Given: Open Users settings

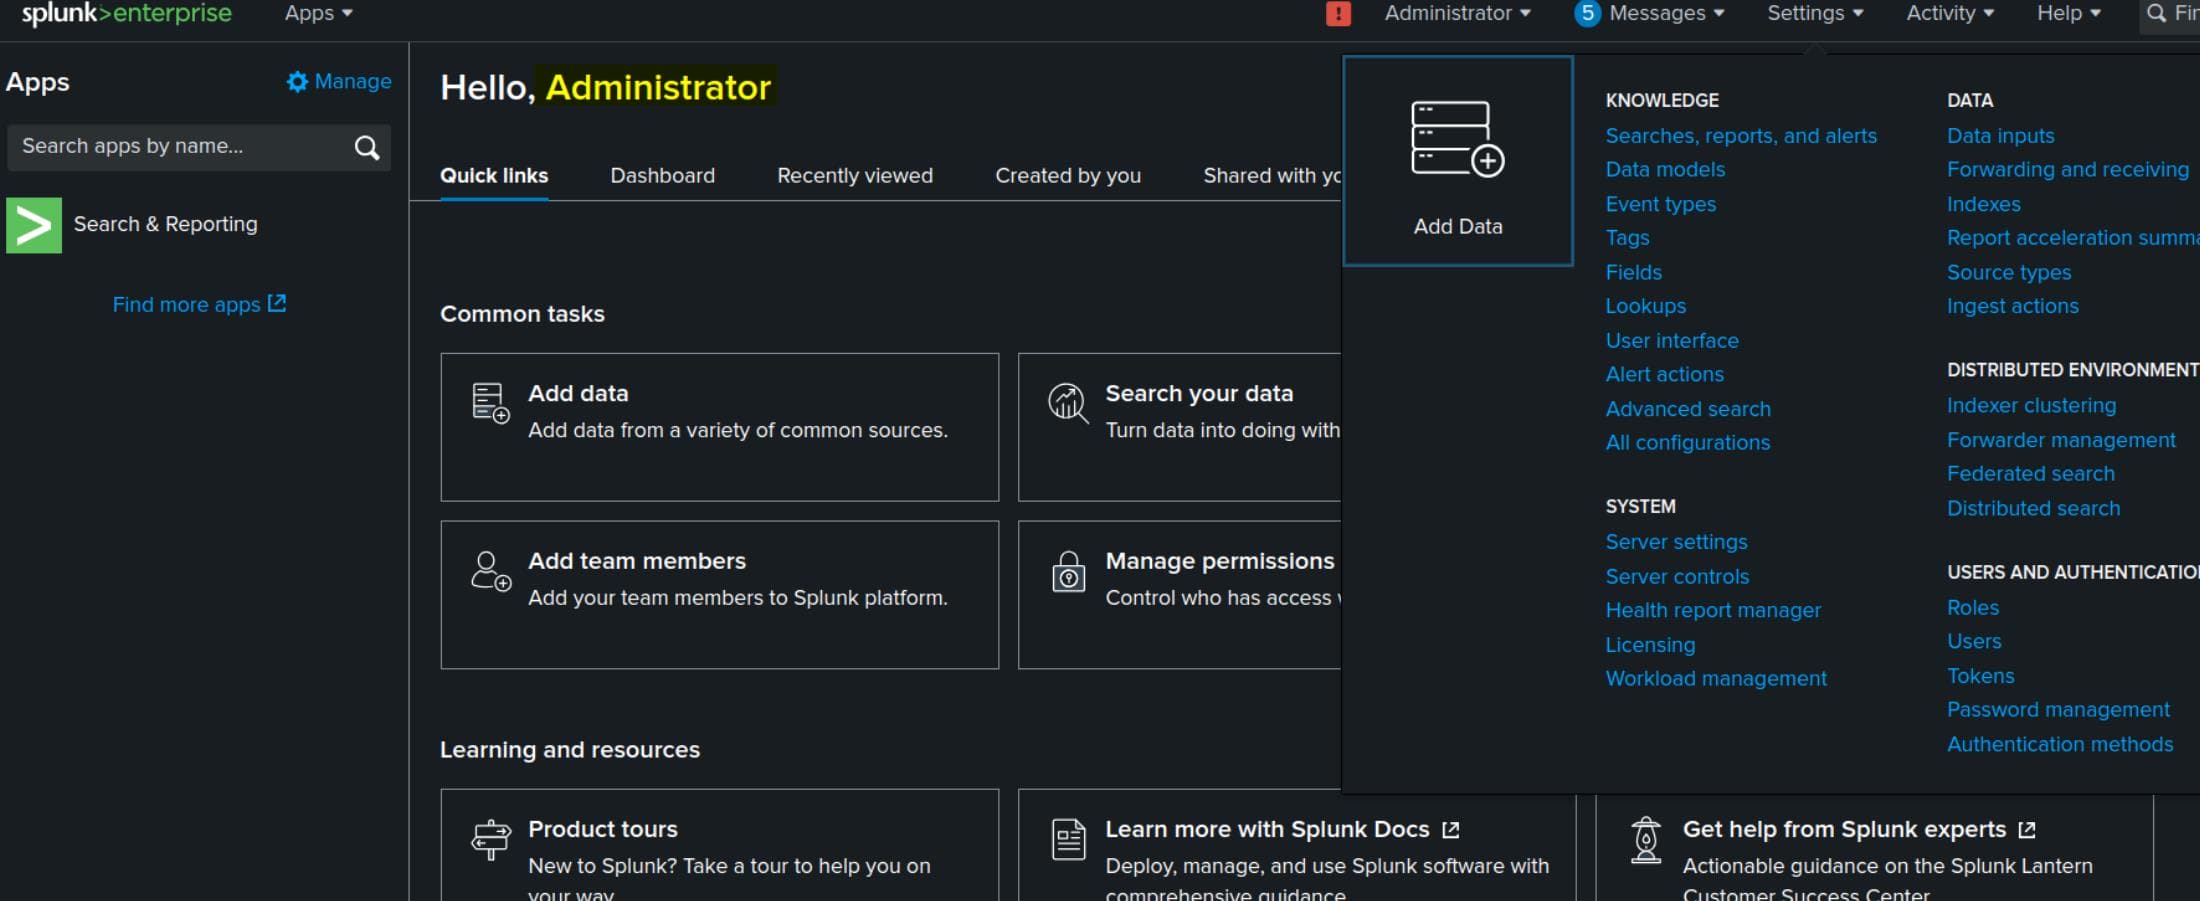Looking at the screenshot, I should 1973,642.
